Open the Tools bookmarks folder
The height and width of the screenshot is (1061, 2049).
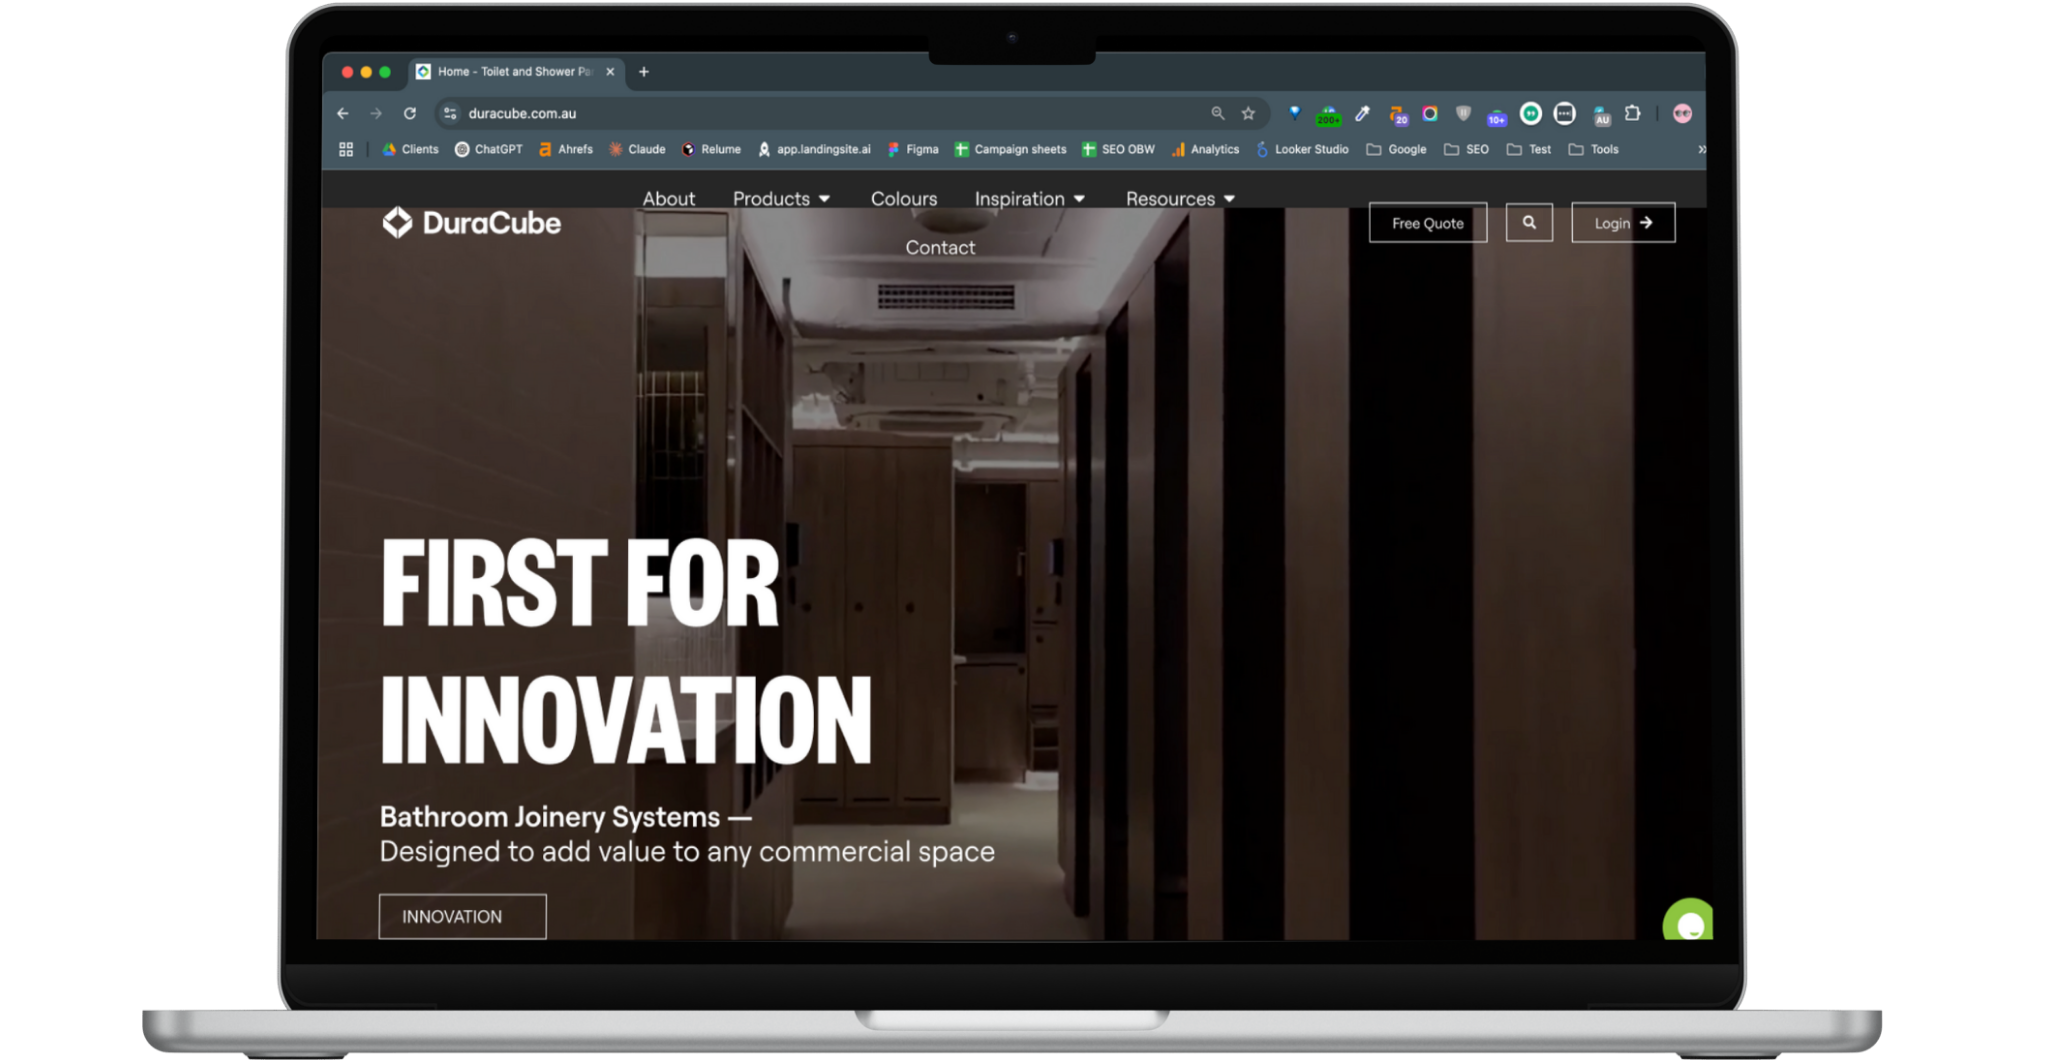tap(1593, 149)
